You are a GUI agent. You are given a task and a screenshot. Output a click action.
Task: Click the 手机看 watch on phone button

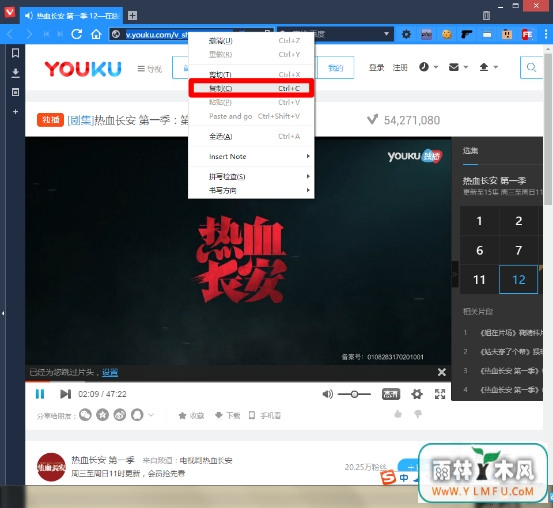pyautogui.click(x=265, y=416)
